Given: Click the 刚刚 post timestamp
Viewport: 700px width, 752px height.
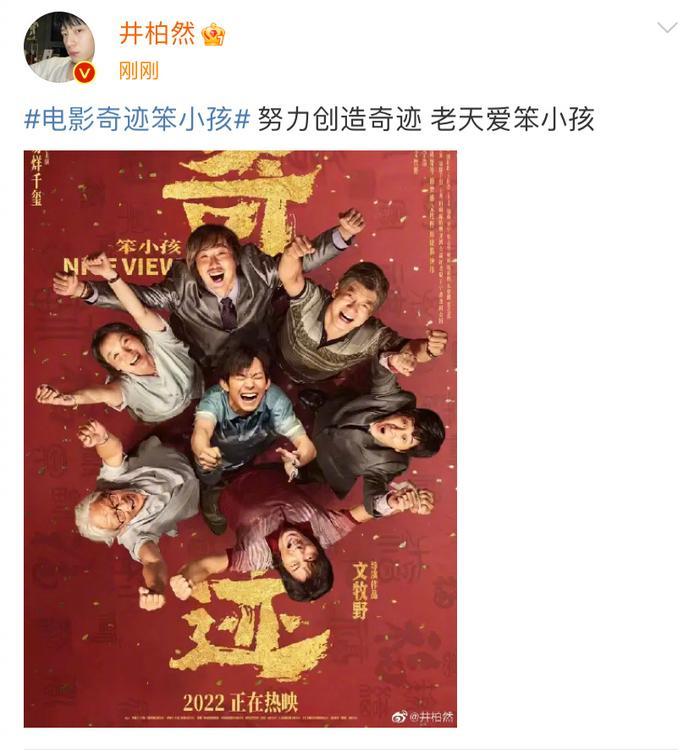Looking at the screenshot, I should (139, 71).
